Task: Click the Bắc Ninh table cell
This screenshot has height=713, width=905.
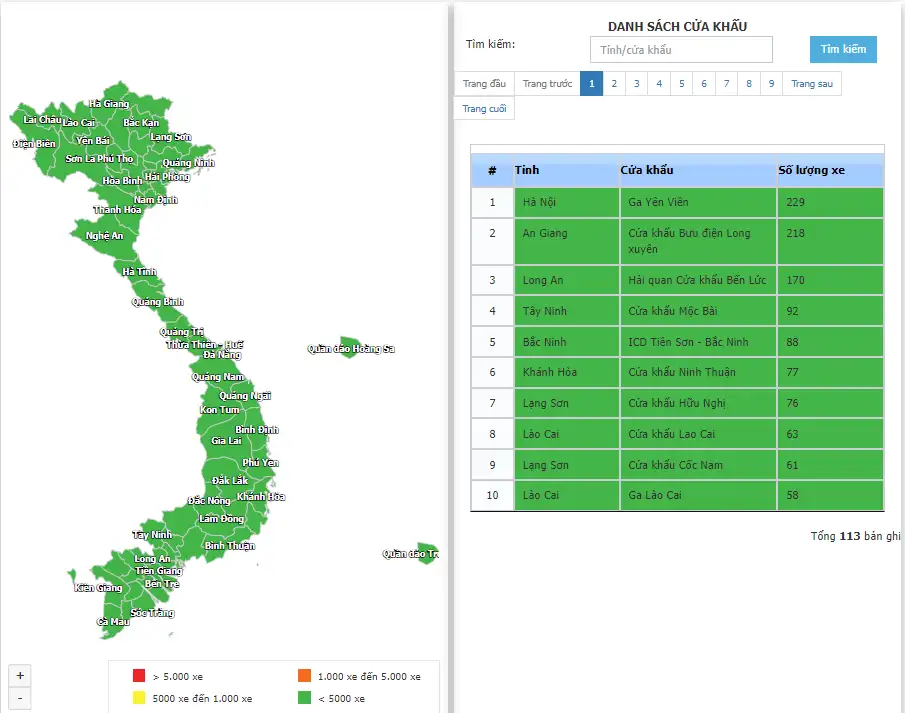Action: click(x=567, y=342)
